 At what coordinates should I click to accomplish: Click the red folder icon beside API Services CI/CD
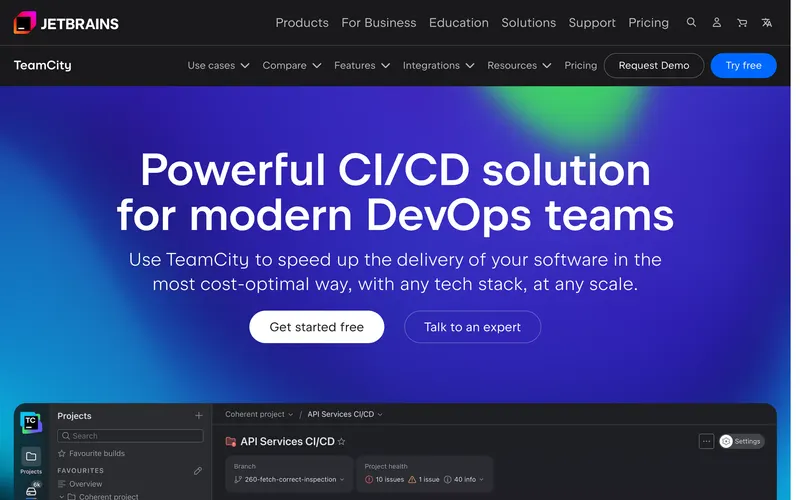pos(231,442)
